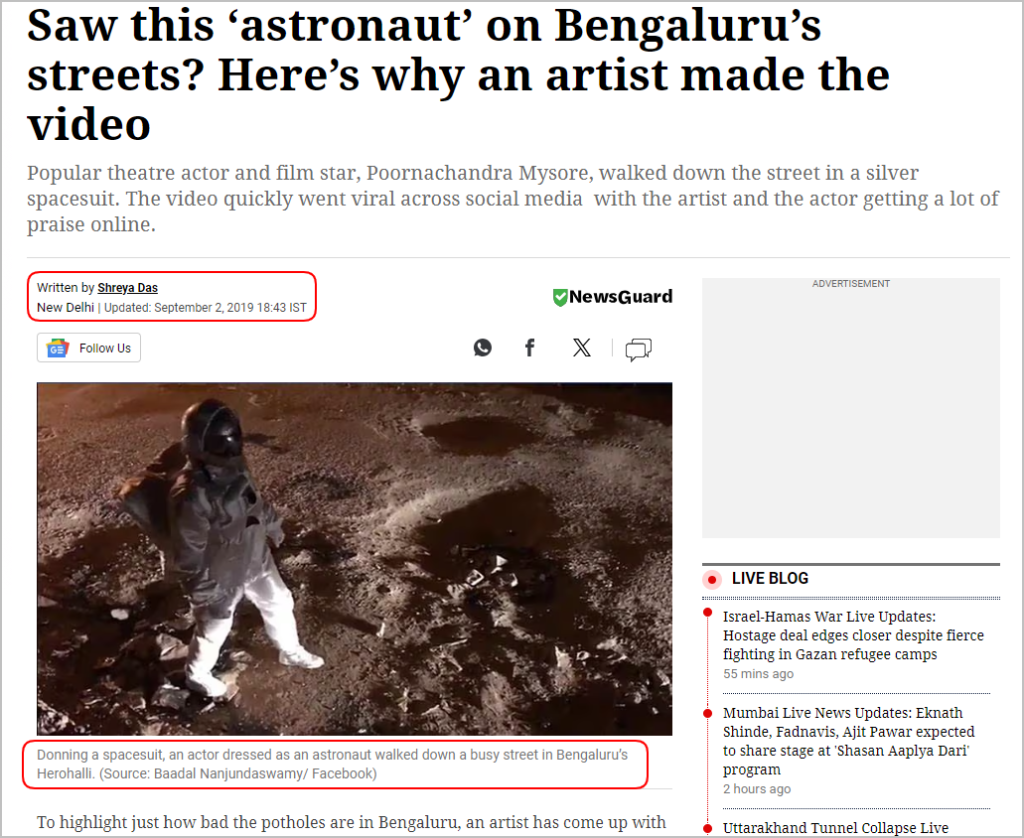Open the comments speech bubble icon
1024x838 pixels.
click(638, 349)
